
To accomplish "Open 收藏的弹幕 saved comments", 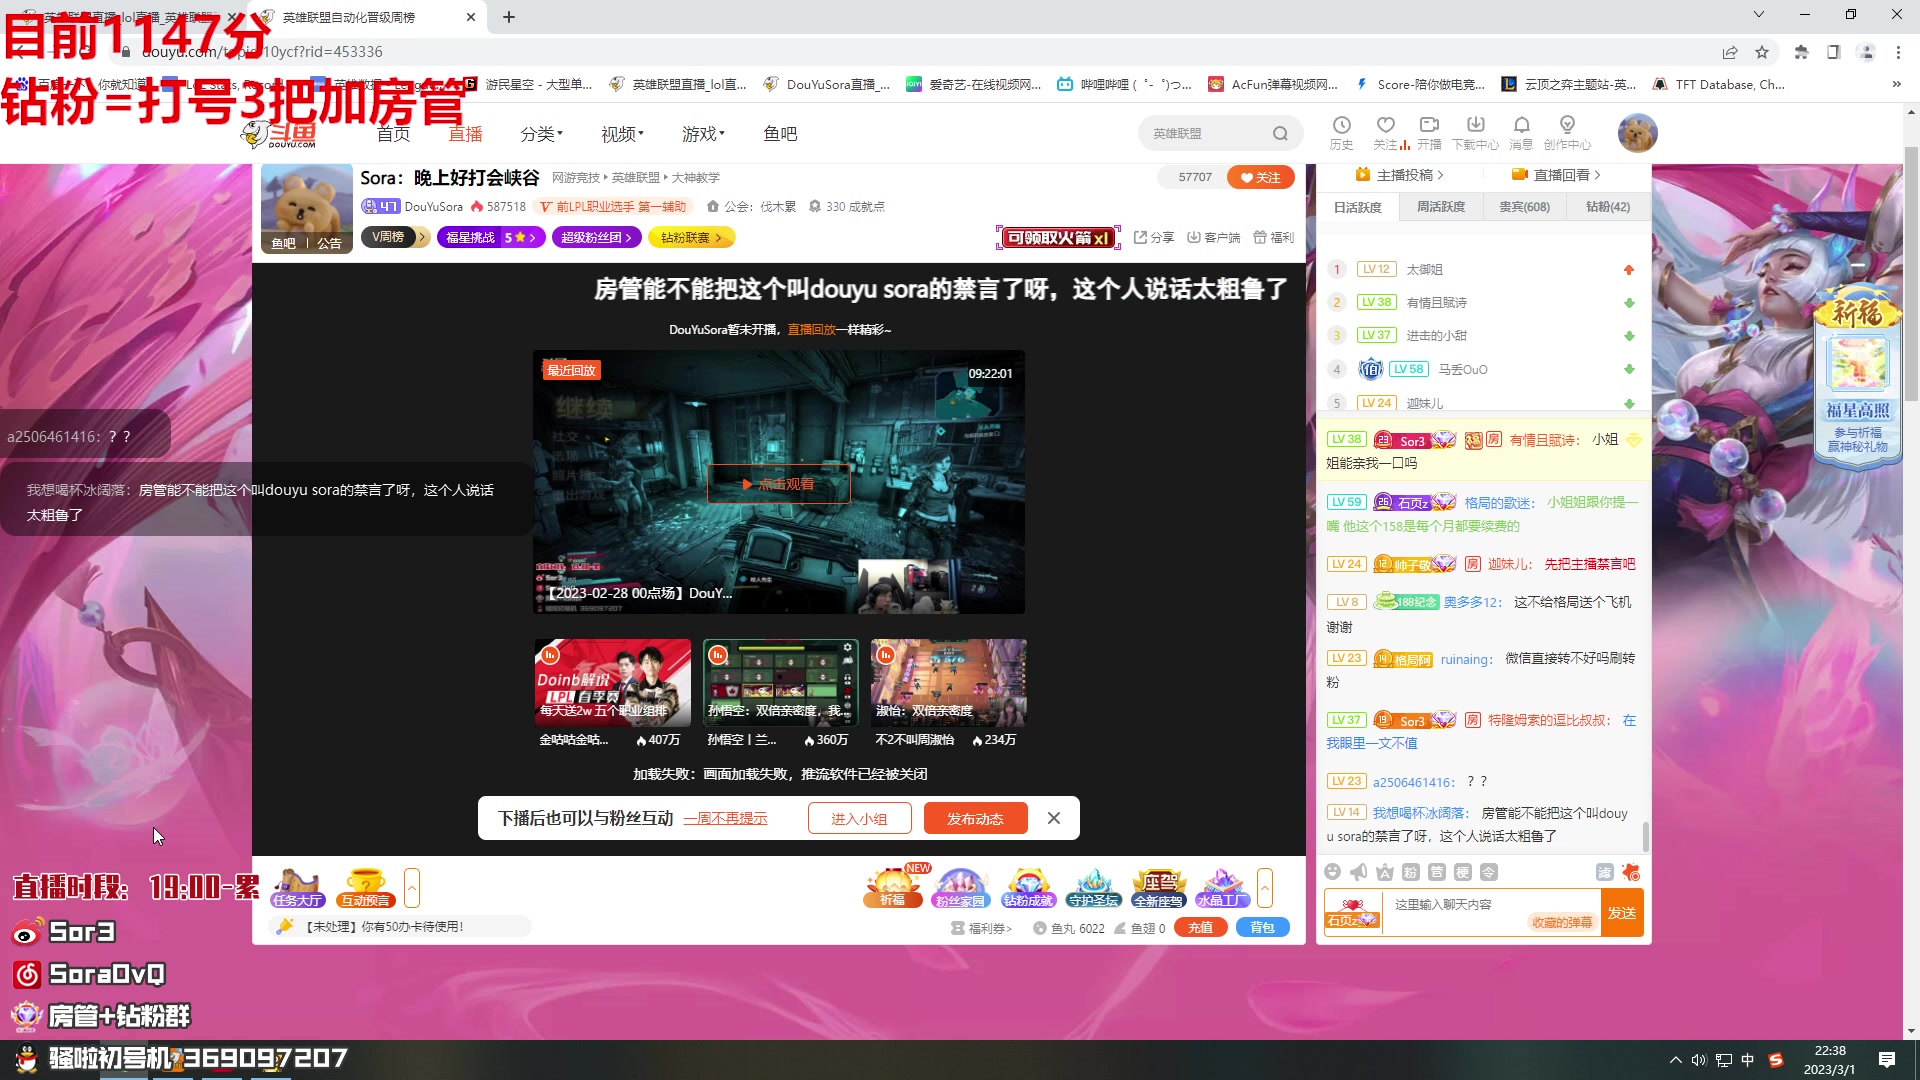I will 1562,922.
